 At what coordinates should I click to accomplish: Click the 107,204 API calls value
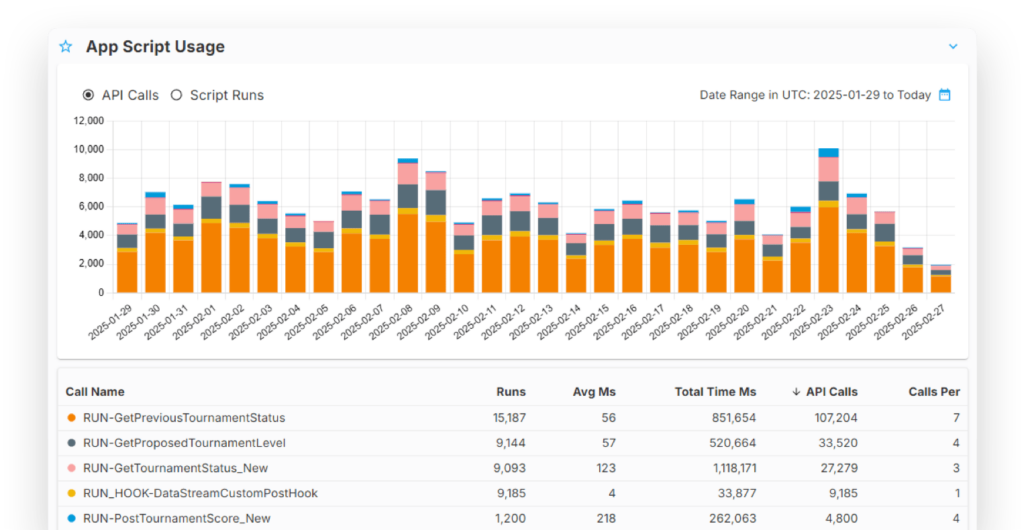click(836, 418)
